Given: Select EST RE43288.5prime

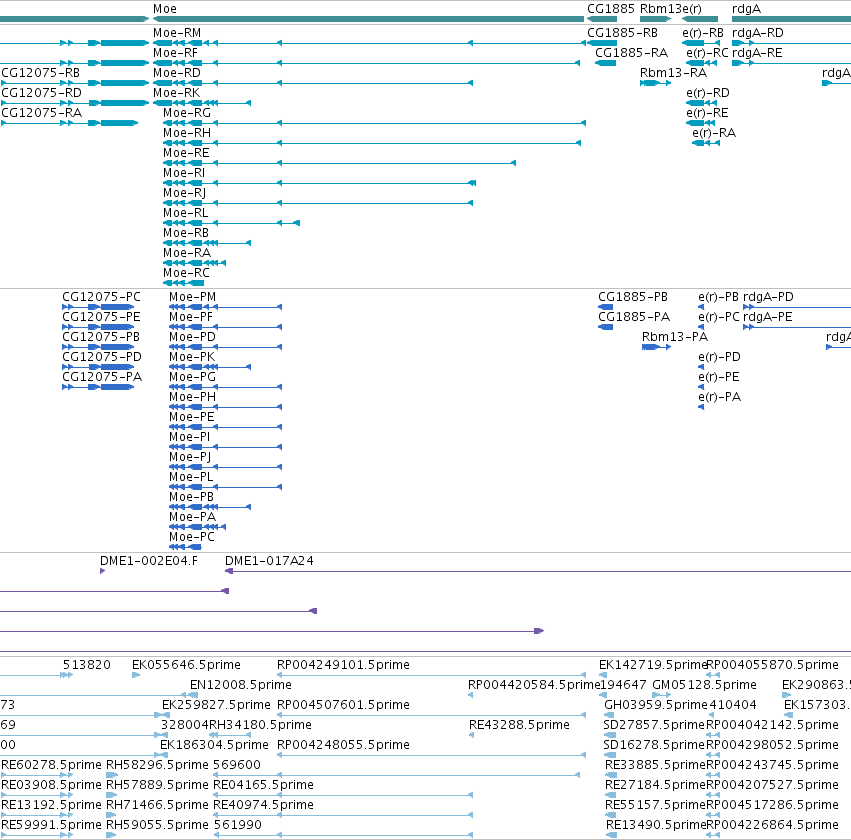Looking at the screenshot, I should (519, 726).
